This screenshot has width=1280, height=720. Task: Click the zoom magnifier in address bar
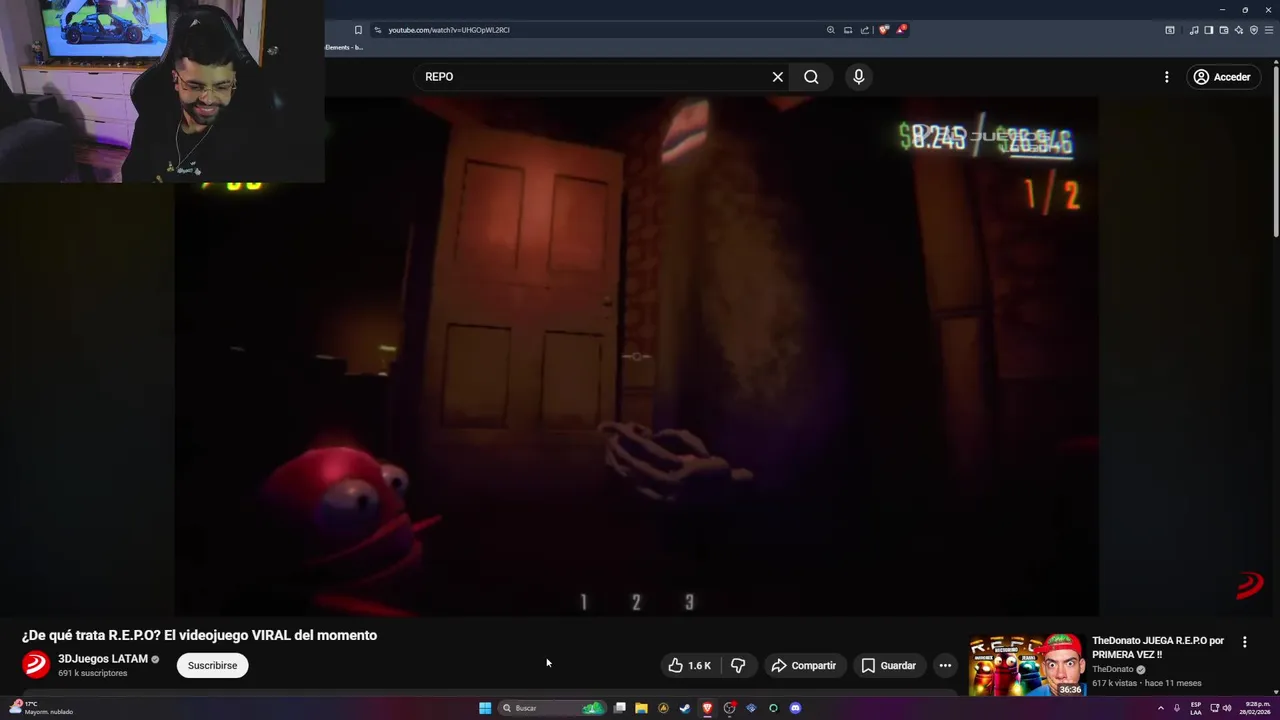pyautogui.click(x=830, y=30)
